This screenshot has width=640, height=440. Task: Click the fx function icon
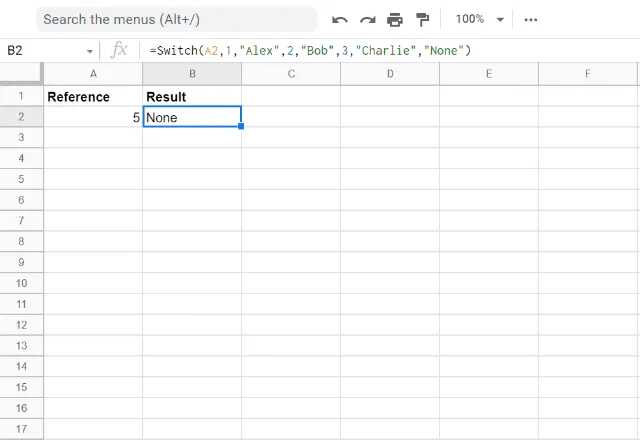pyautogui.click(x=119, y=50)
